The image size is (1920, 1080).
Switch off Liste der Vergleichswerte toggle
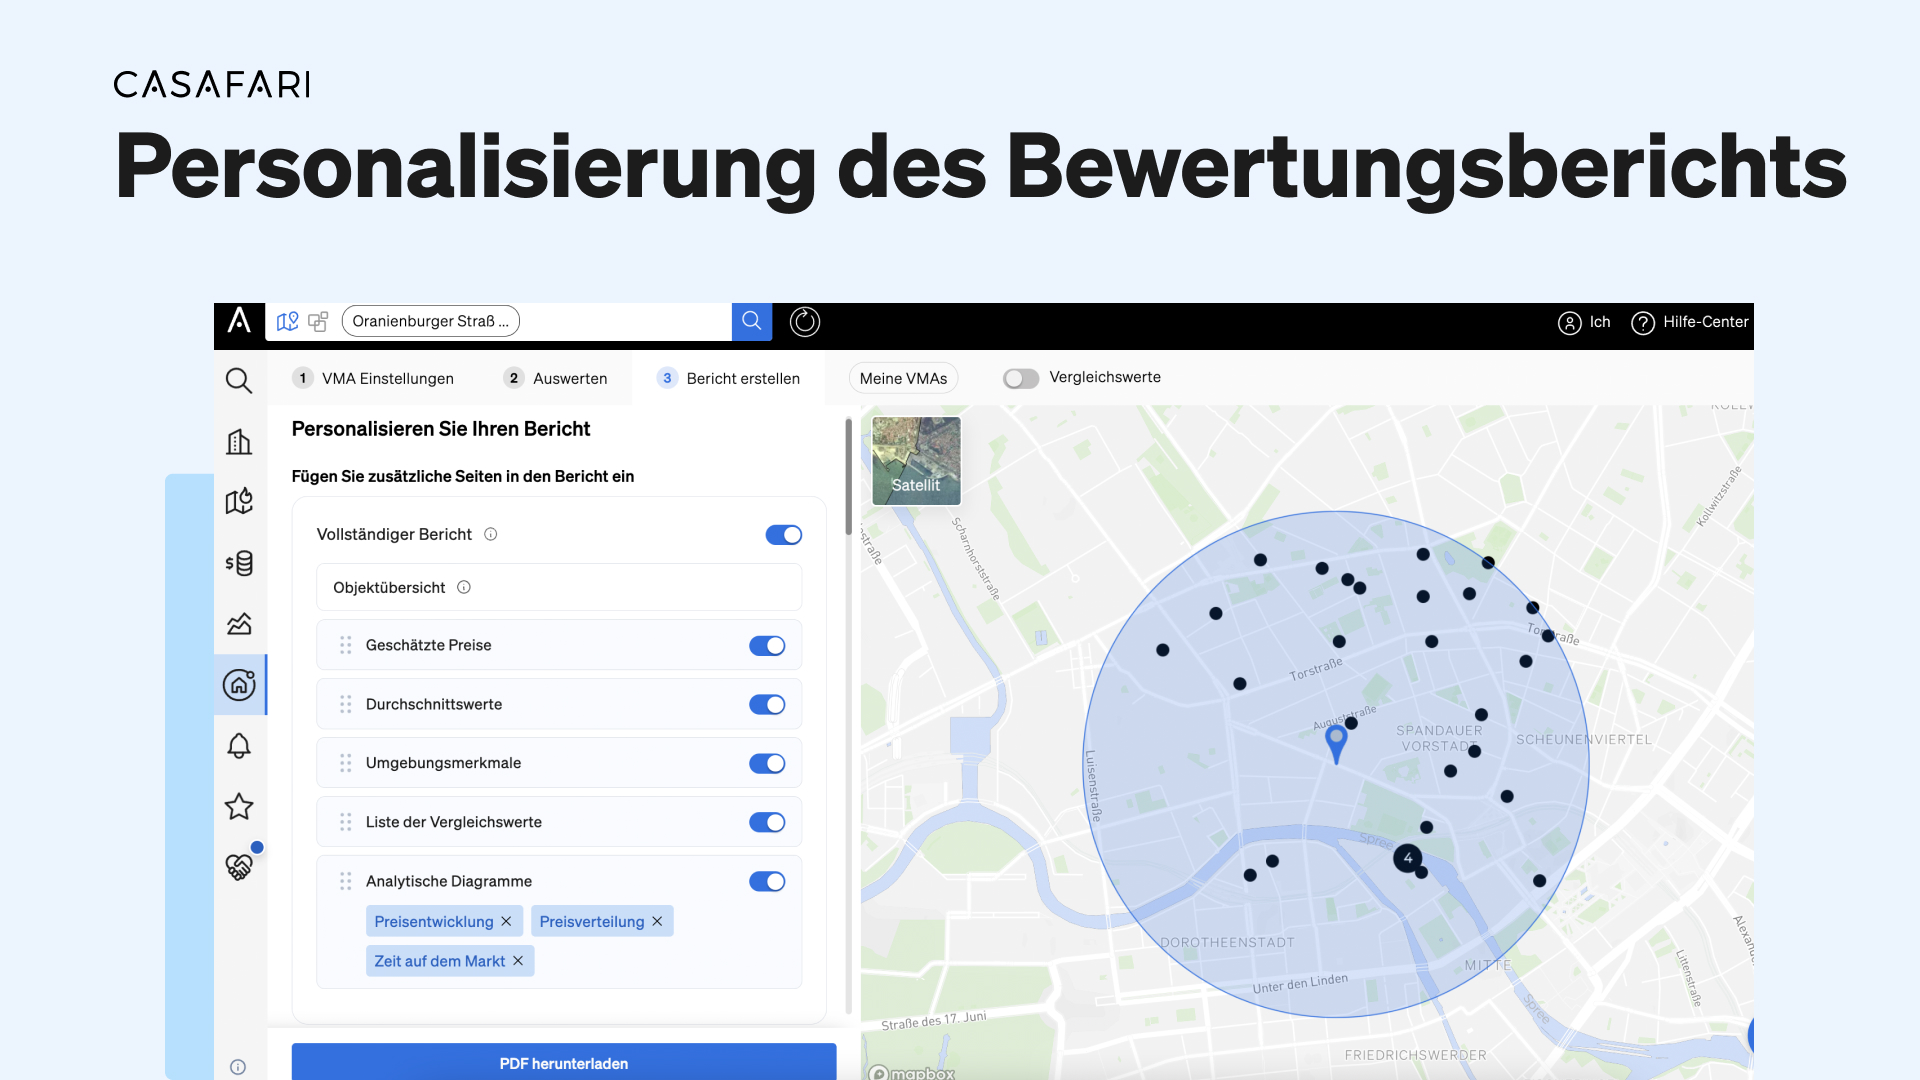coord(767,822)
